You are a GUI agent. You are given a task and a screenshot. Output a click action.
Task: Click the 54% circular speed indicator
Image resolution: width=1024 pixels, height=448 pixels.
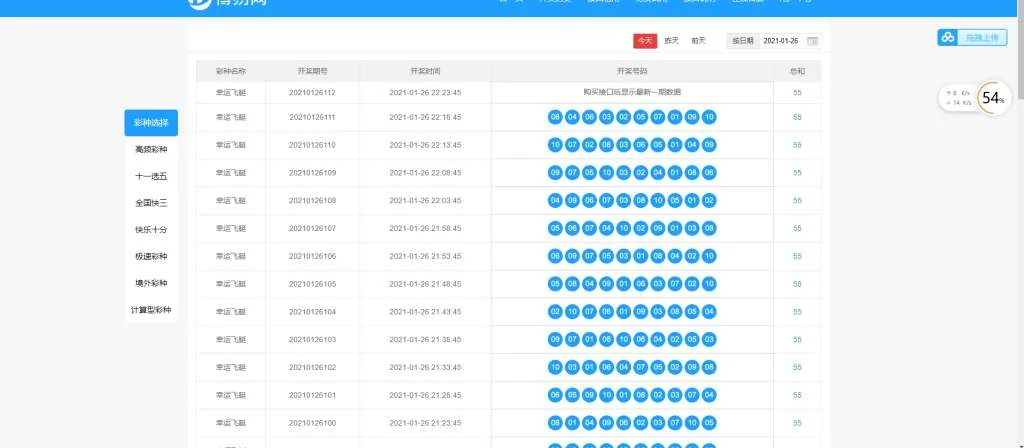pyautogui.click(x=993, y=98)
